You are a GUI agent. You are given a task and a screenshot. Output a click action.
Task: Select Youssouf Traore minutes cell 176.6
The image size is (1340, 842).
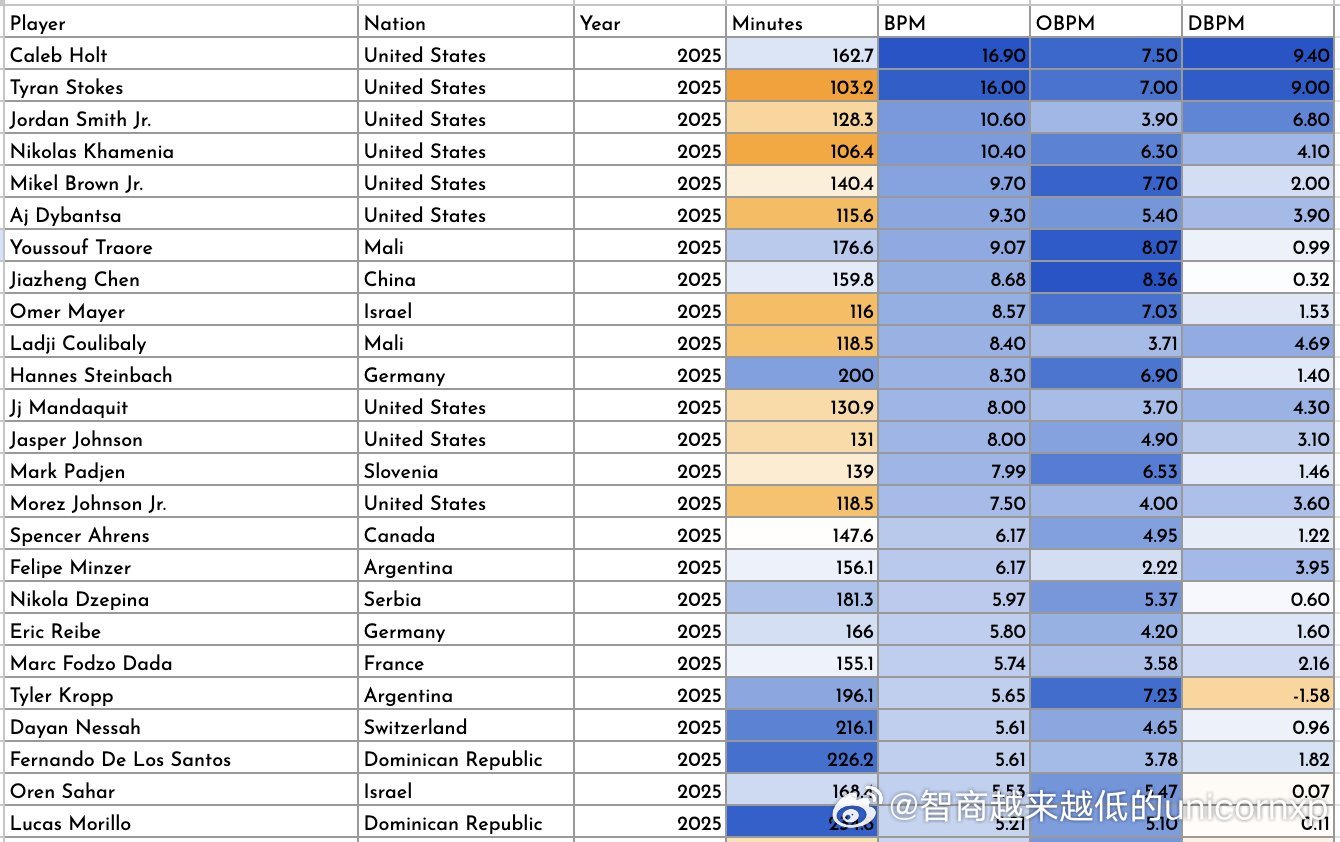coord(802,247)
